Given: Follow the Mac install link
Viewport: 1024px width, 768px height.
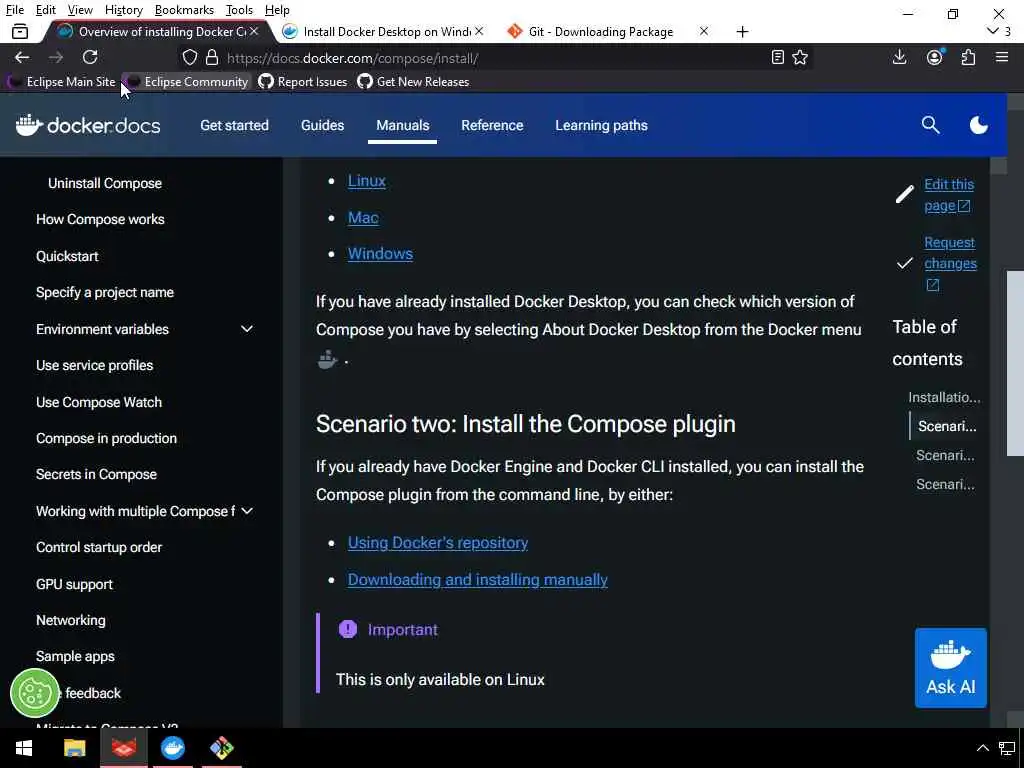Looking at the screenshot, I should 362,217.
